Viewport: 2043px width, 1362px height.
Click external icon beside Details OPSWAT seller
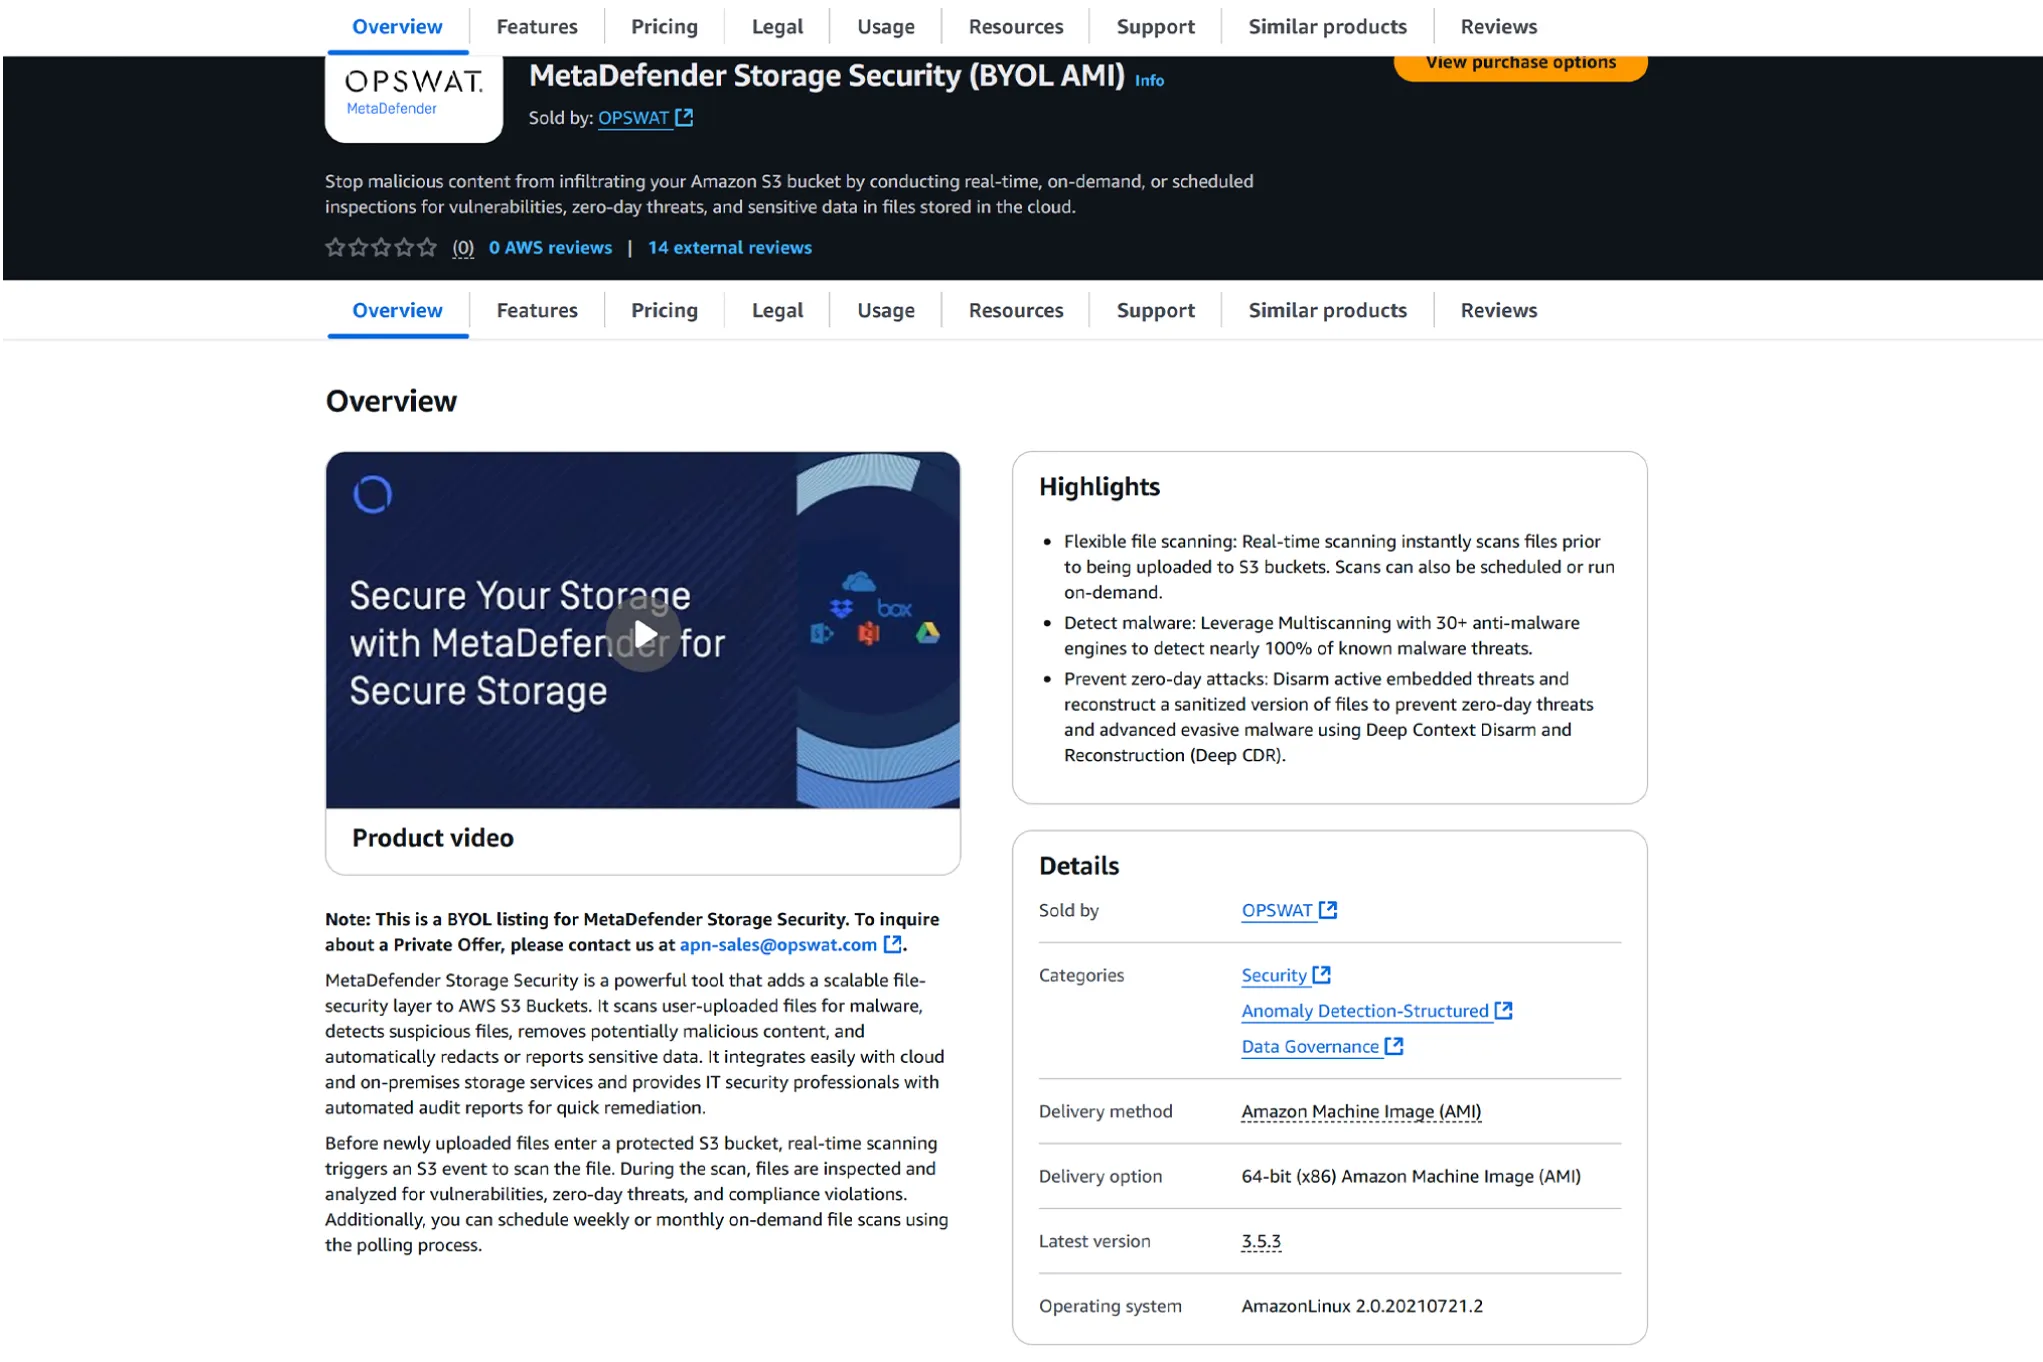point(1328,910)
